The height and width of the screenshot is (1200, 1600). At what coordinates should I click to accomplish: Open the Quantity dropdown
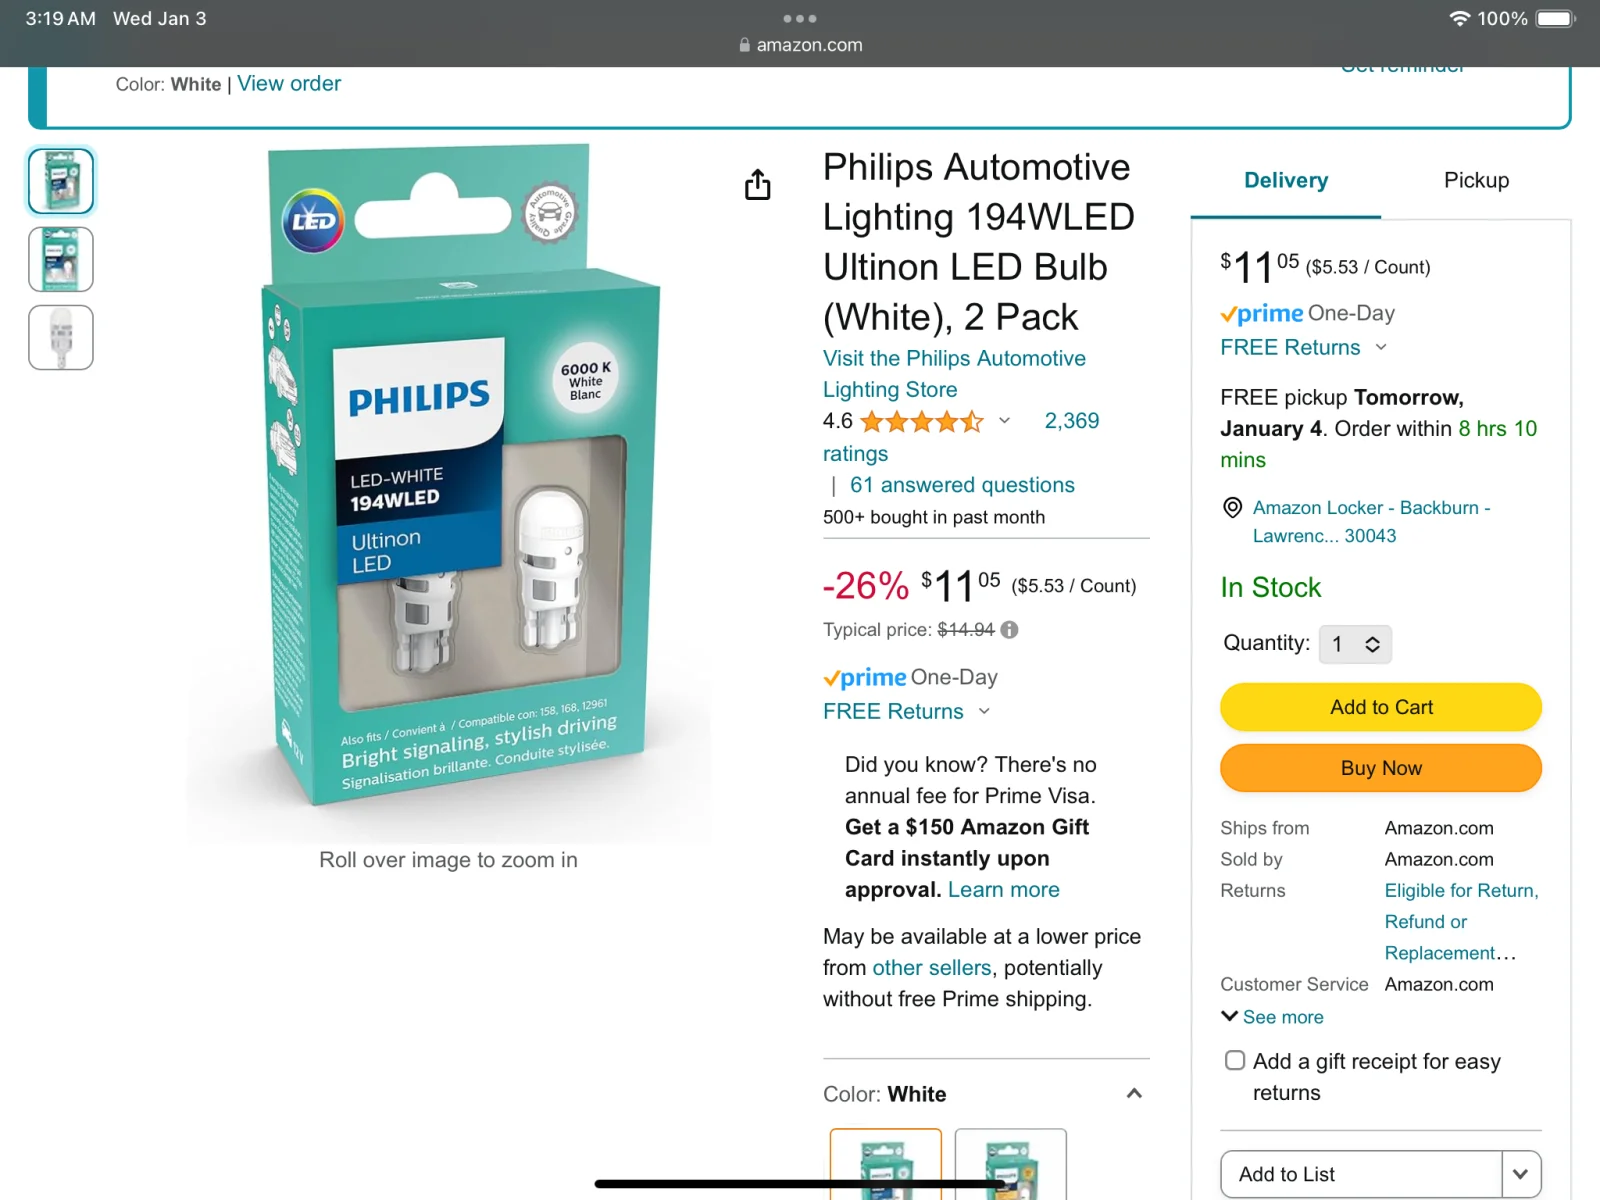pyautogui.click(x=1355, y=644)
